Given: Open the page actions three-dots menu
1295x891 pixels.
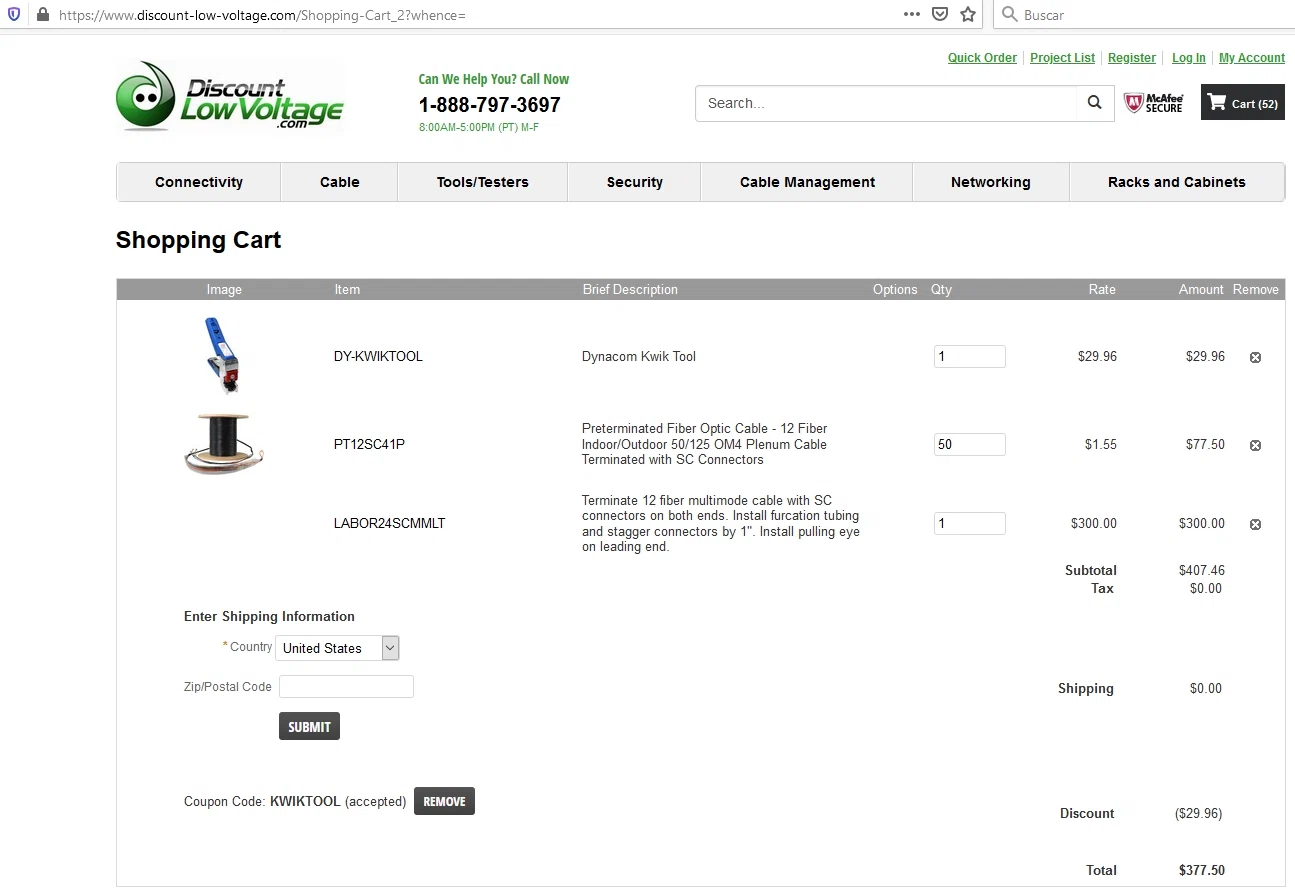Looking at the screenshot, I should click(911, 14).
